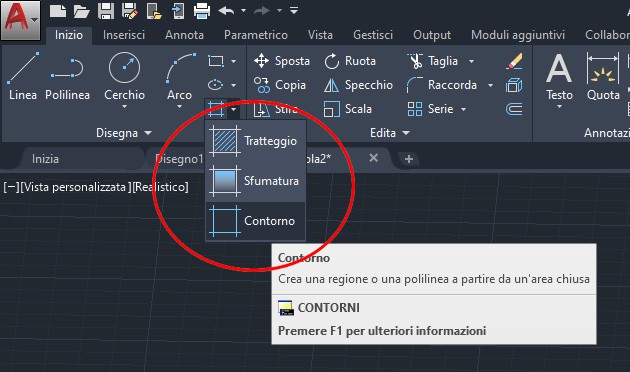Image resolution: width=630 pixels, height=372 pixels.
Task: Click the Open folder icon
Action: 82,11
